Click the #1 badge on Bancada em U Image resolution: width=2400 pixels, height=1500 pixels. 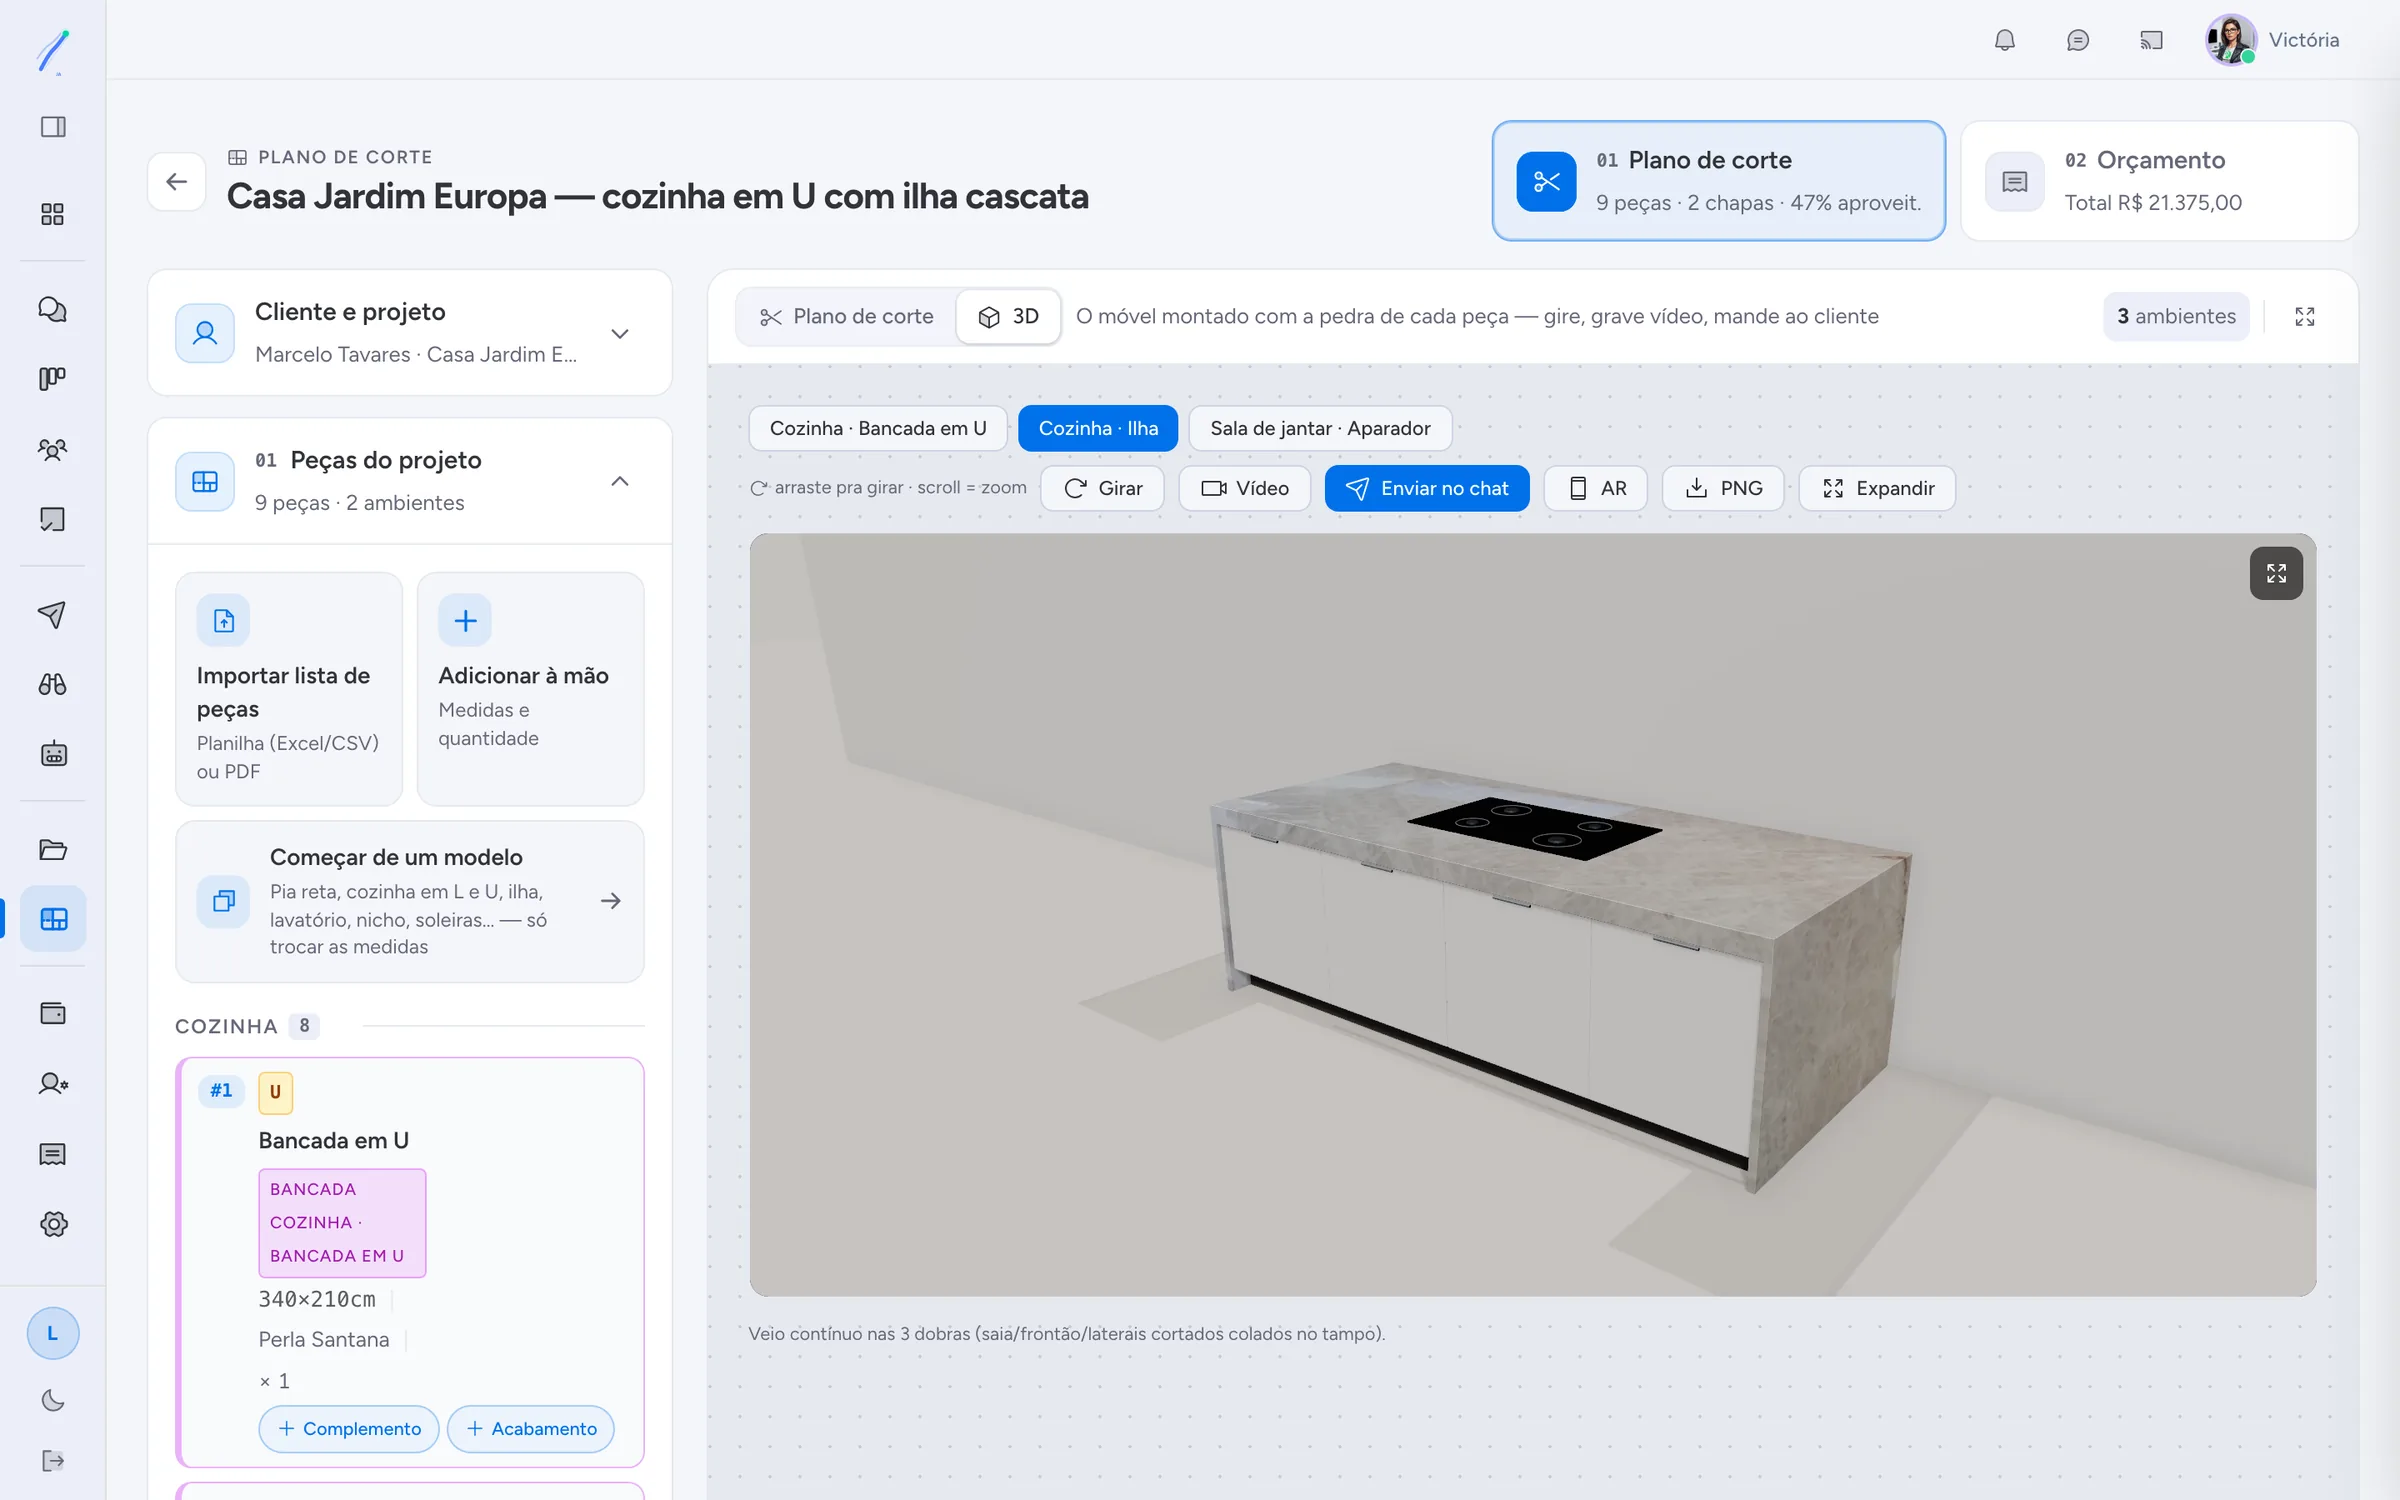[x=221, y=1091]
